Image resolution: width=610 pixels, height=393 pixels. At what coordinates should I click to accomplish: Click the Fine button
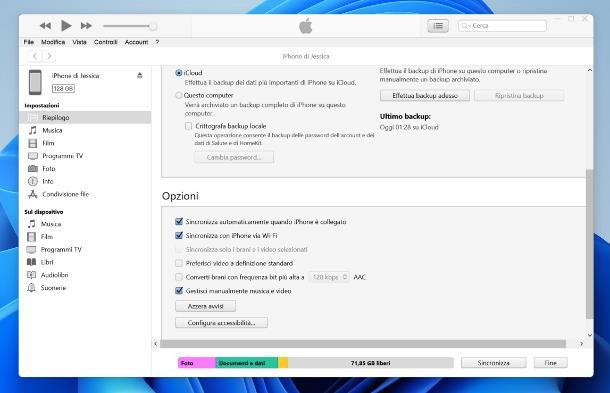(x=550, y=363)
